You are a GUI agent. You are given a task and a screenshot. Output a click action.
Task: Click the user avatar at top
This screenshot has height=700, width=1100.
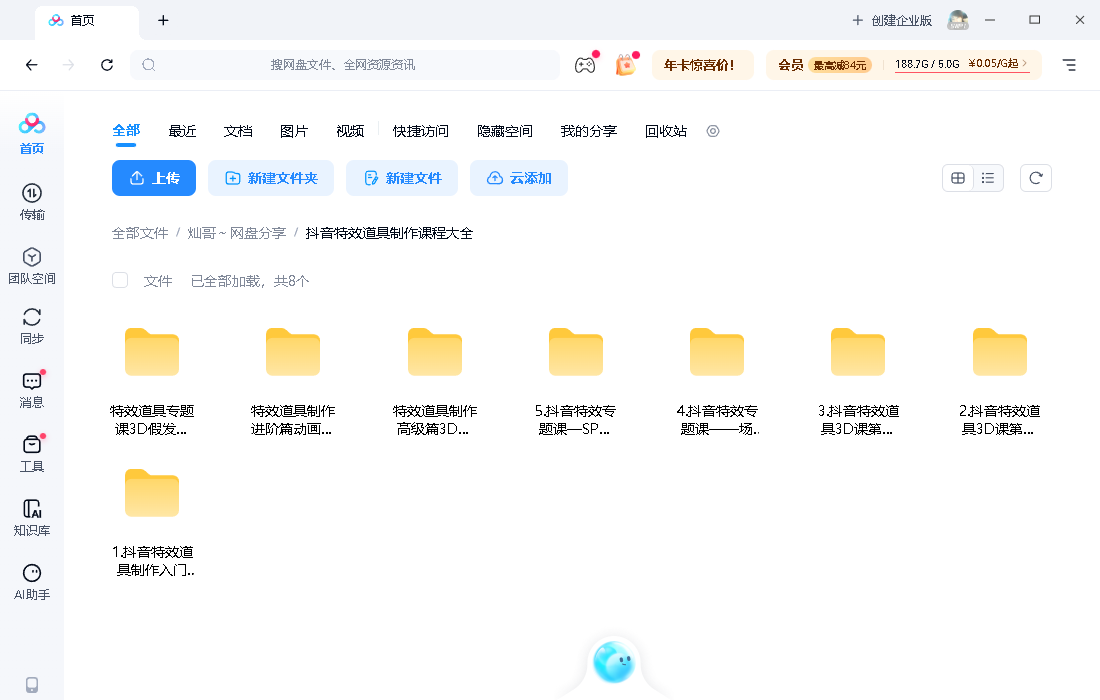tap(958, 20)
